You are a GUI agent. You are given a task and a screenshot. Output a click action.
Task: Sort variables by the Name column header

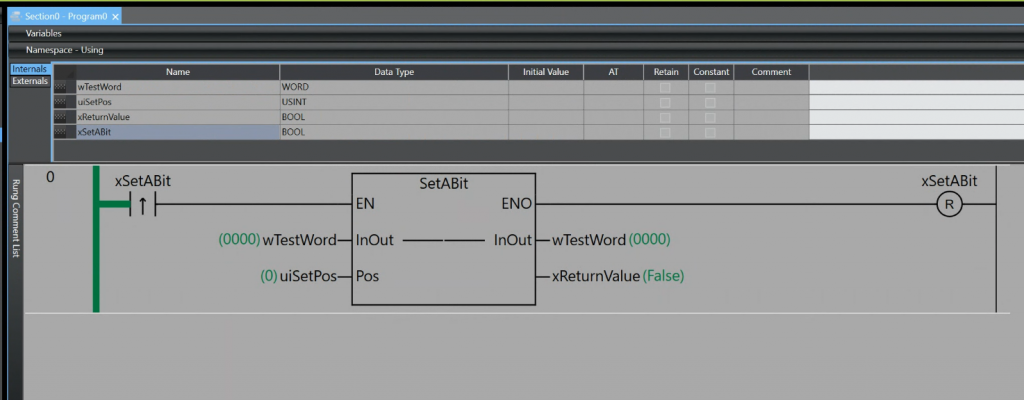[178, 72]
